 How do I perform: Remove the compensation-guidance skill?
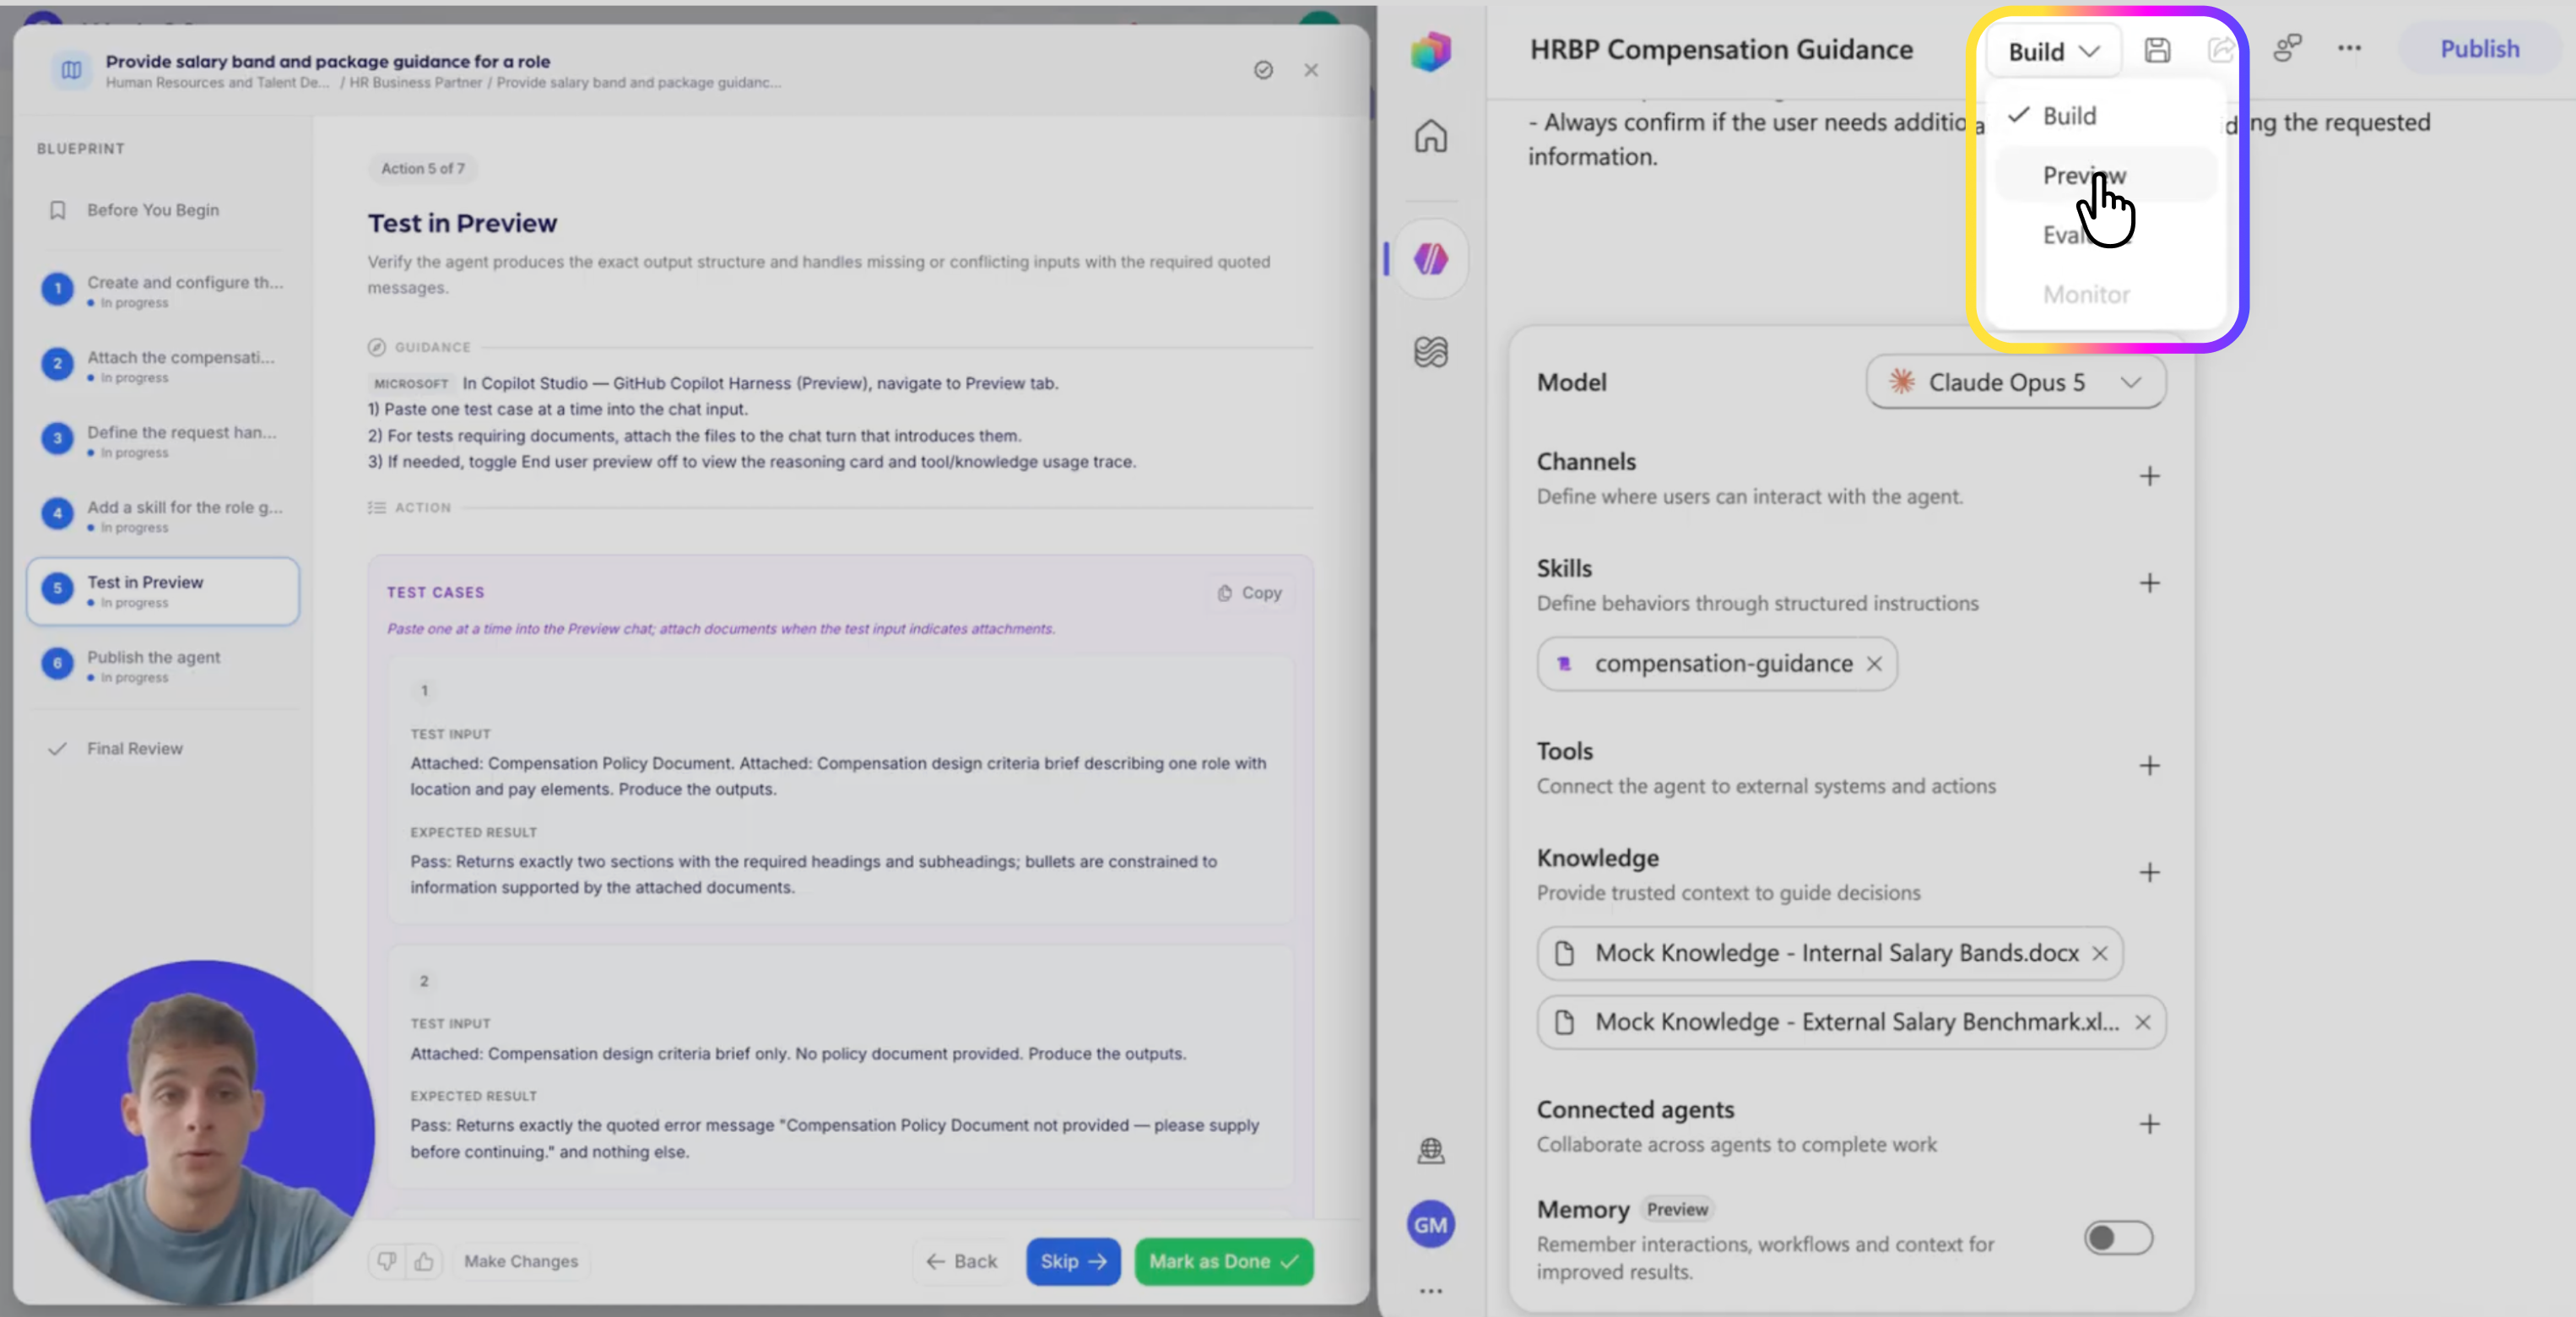(x=1874, y=664)
